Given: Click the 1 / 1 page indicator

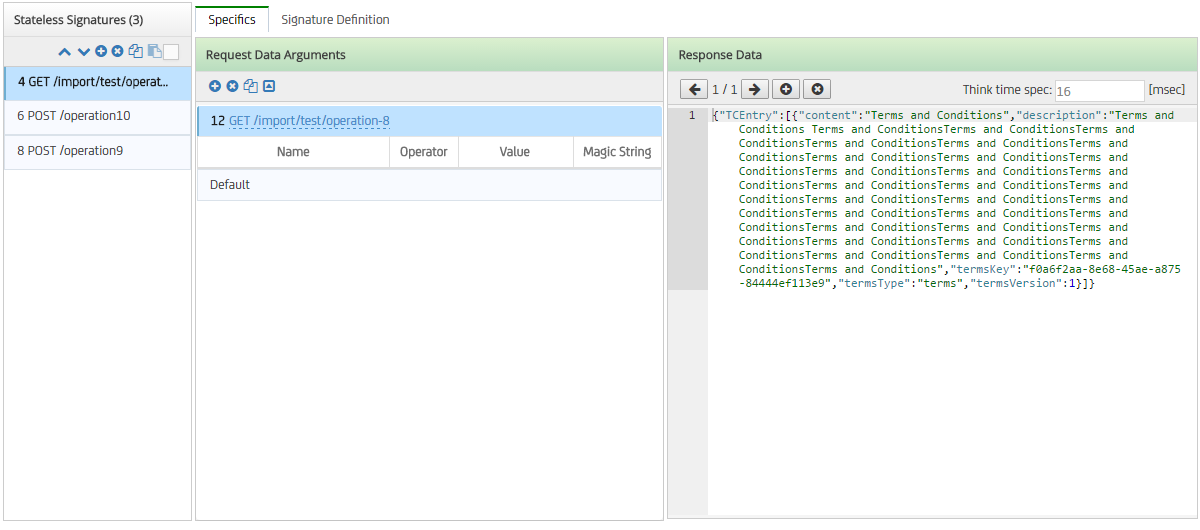Looking at the screenshot, I should click(x=724, y=90).
